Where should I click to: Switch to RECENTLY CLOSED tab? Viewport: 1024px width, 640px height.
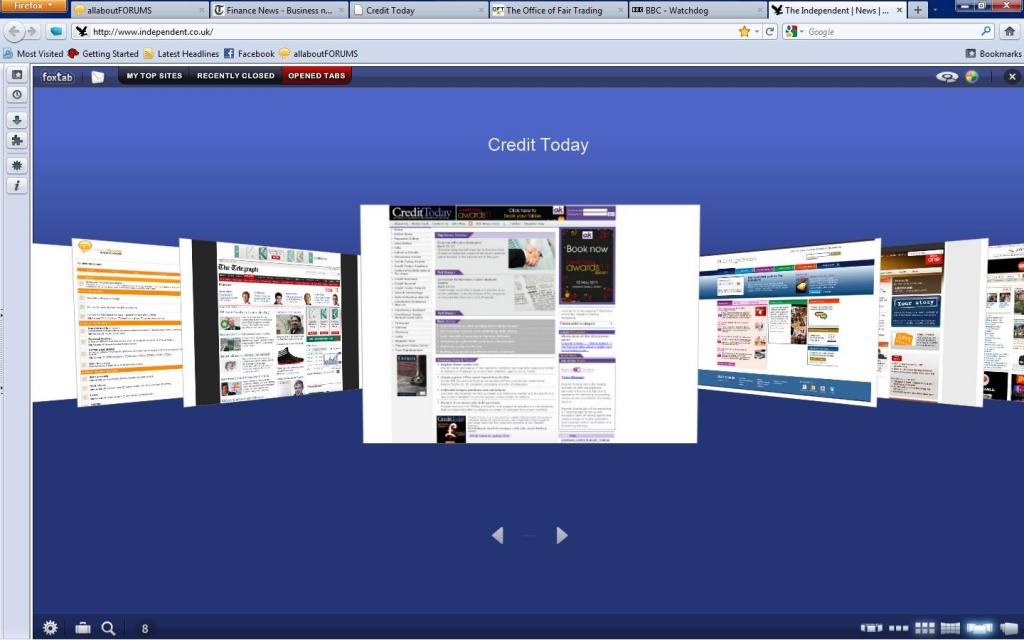(x=236, y=76)
